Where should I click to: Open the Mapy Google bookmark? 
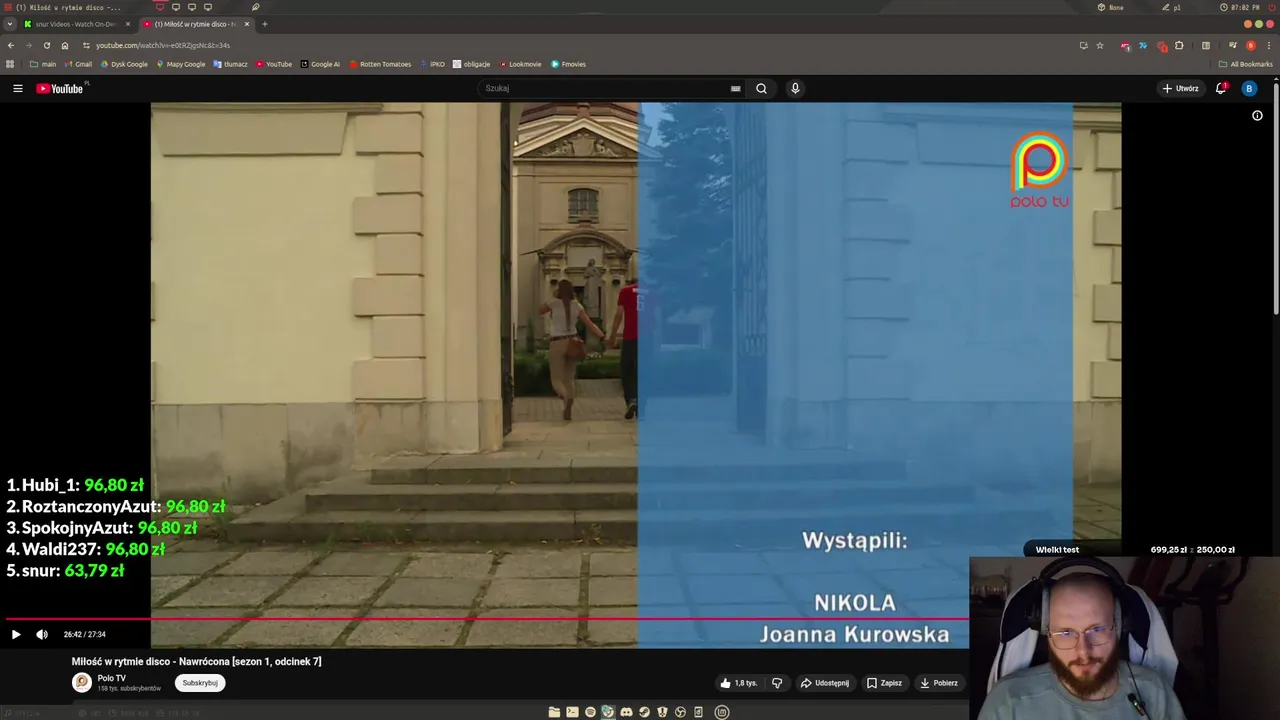(181, 64)
